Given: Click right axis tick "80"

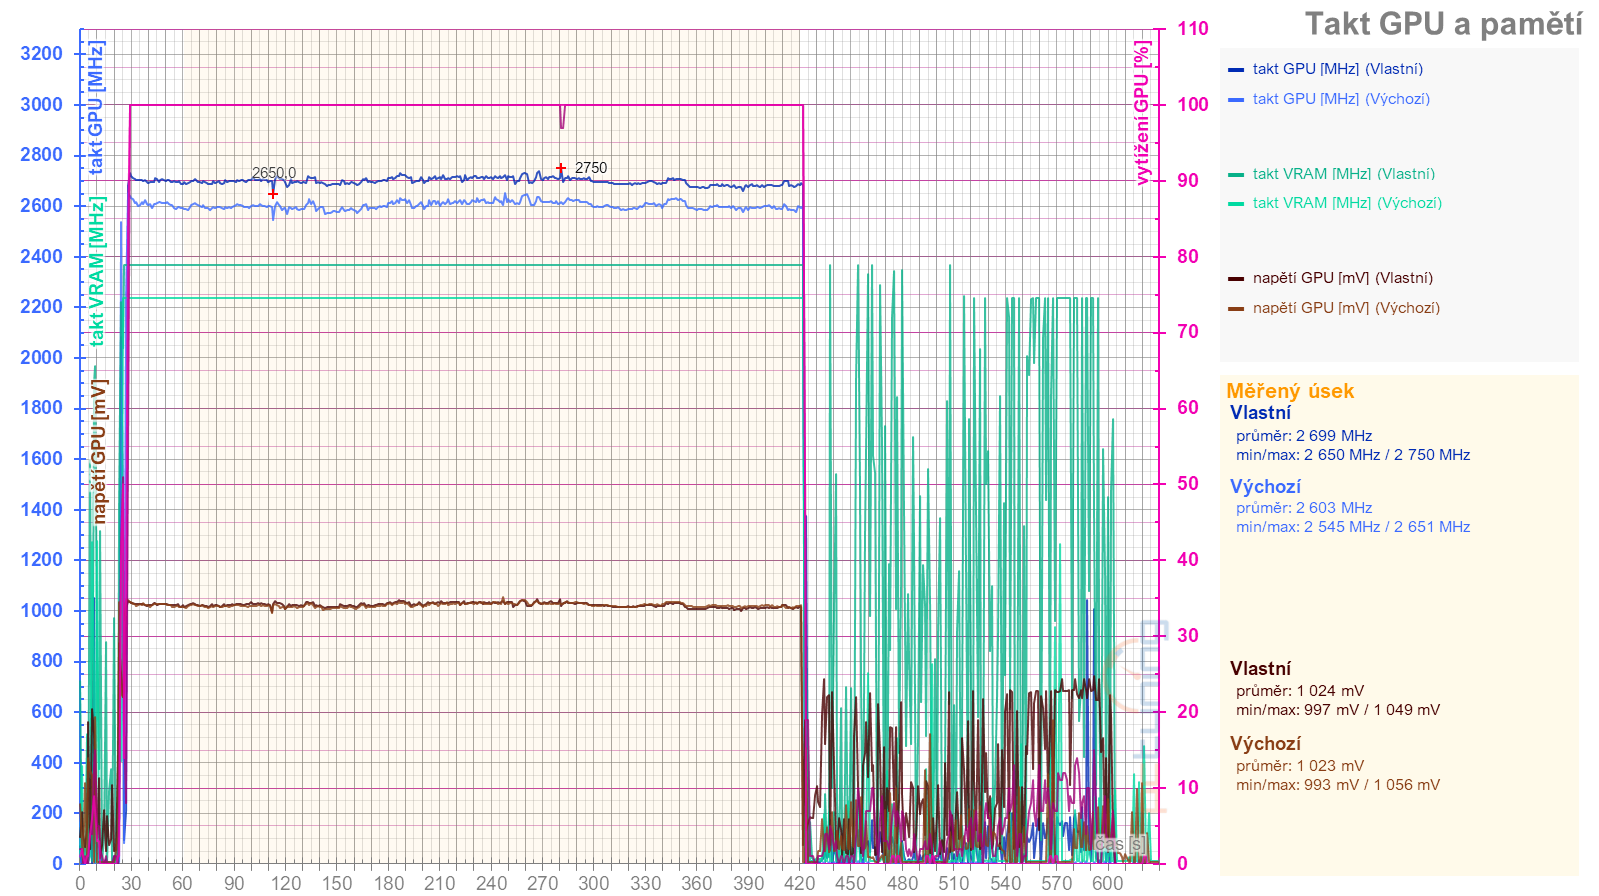Looking at the screenshot, I should pos(1187,257).
